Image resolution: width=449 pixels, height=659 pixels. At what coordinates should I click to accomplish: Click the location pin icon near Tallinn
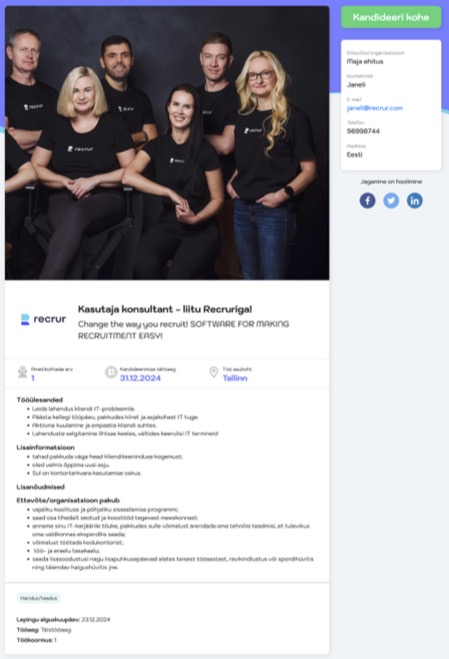214,372
